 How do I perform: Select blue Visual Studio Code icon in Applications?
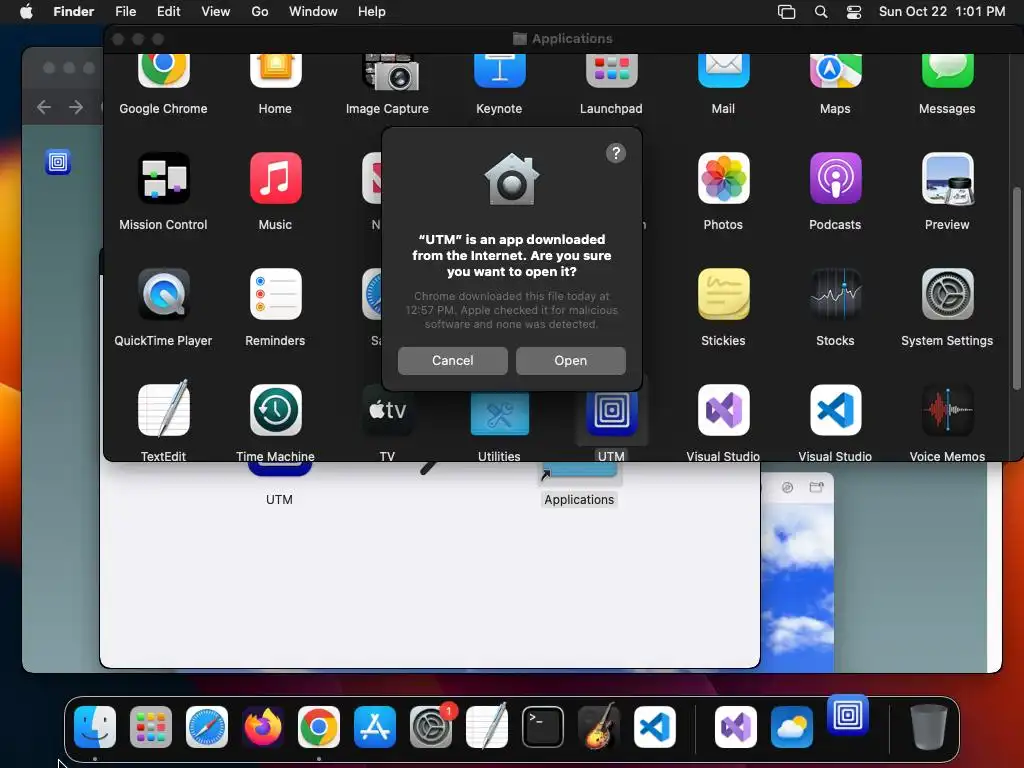pyautogui.click(x=835, y=409)
